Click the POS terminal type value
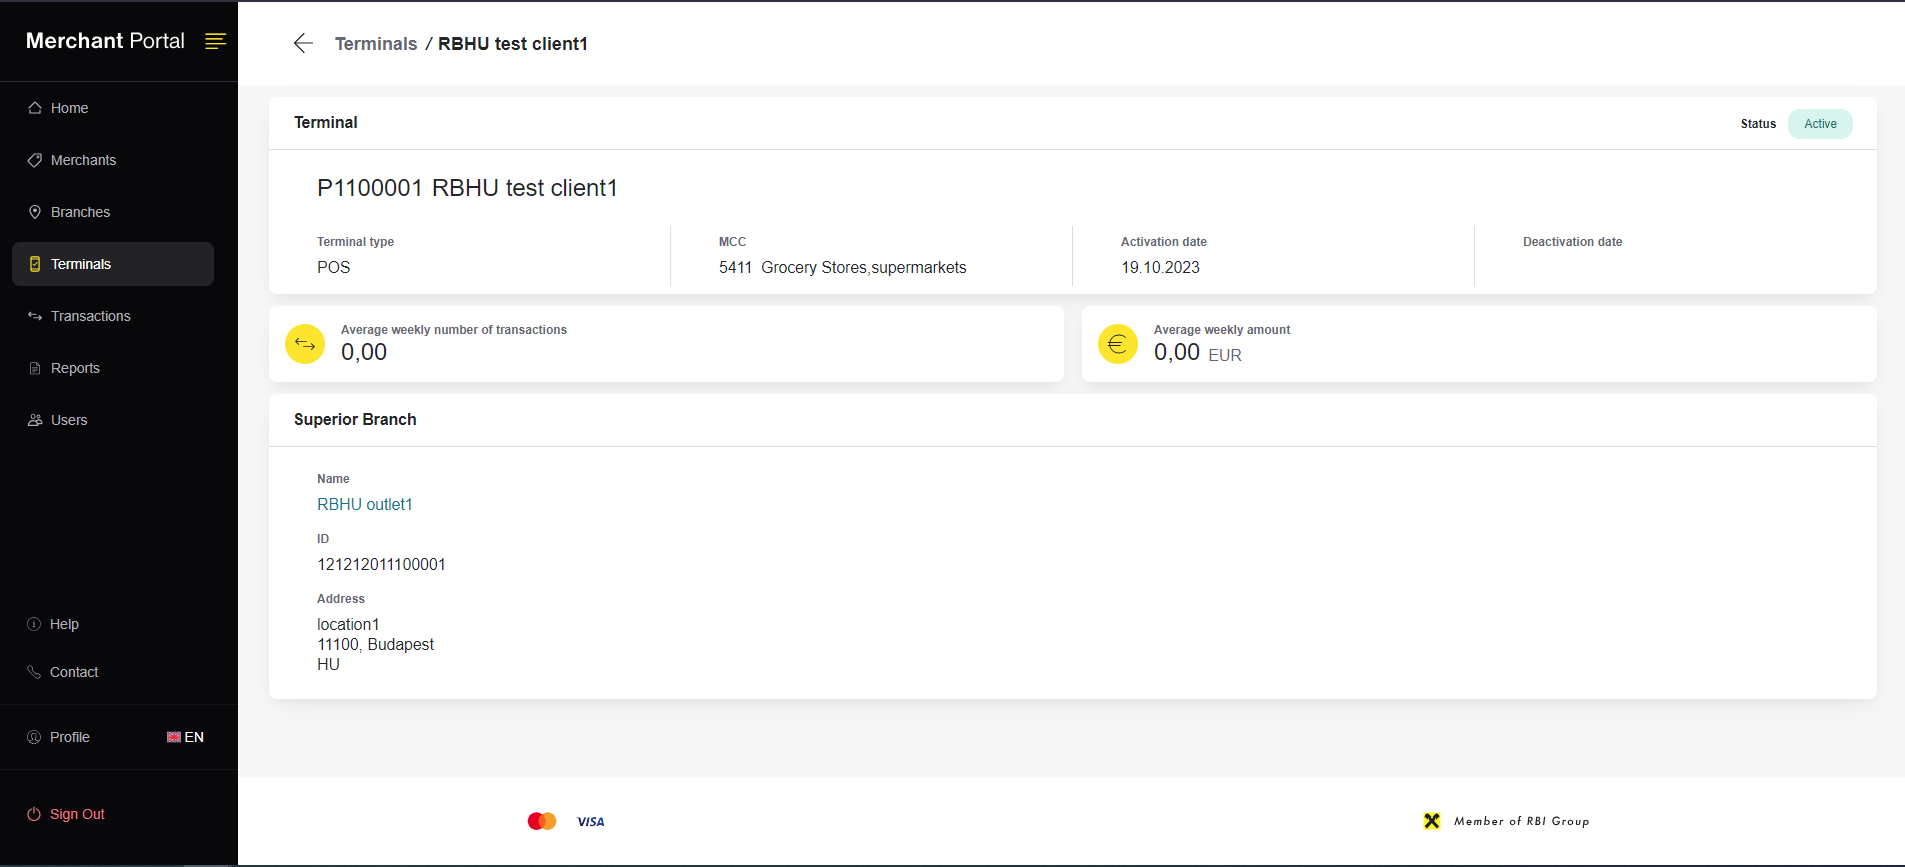Screen dimensions: 1905x867 point(334,267)
